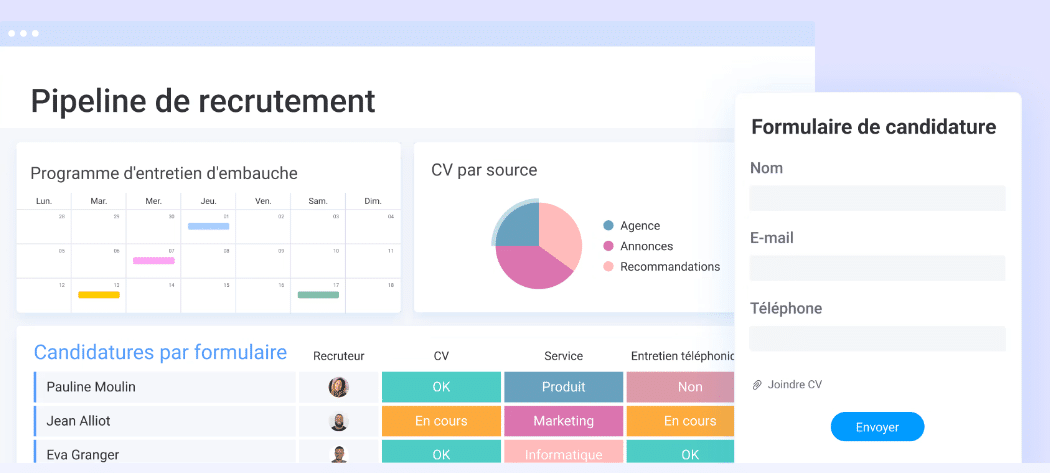Viewport: 1050px width, 473px height.
Task: Select the Service column header
Action: 563,356
